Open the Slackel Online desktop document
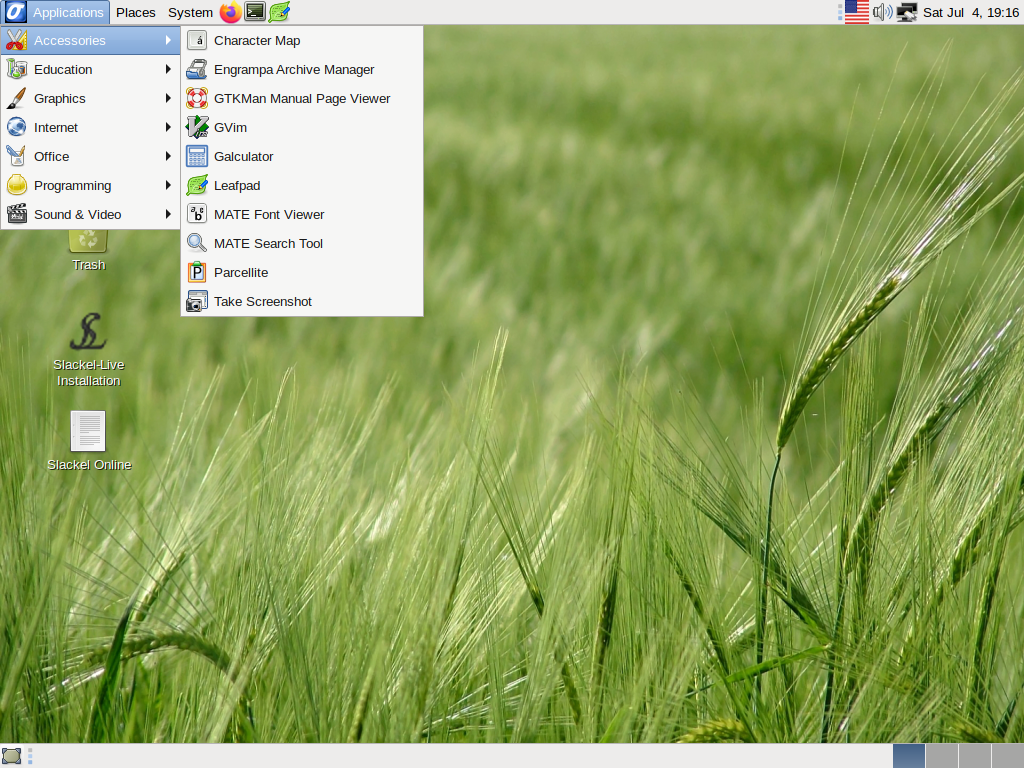The image size is (1024, 768). (88, 432)
